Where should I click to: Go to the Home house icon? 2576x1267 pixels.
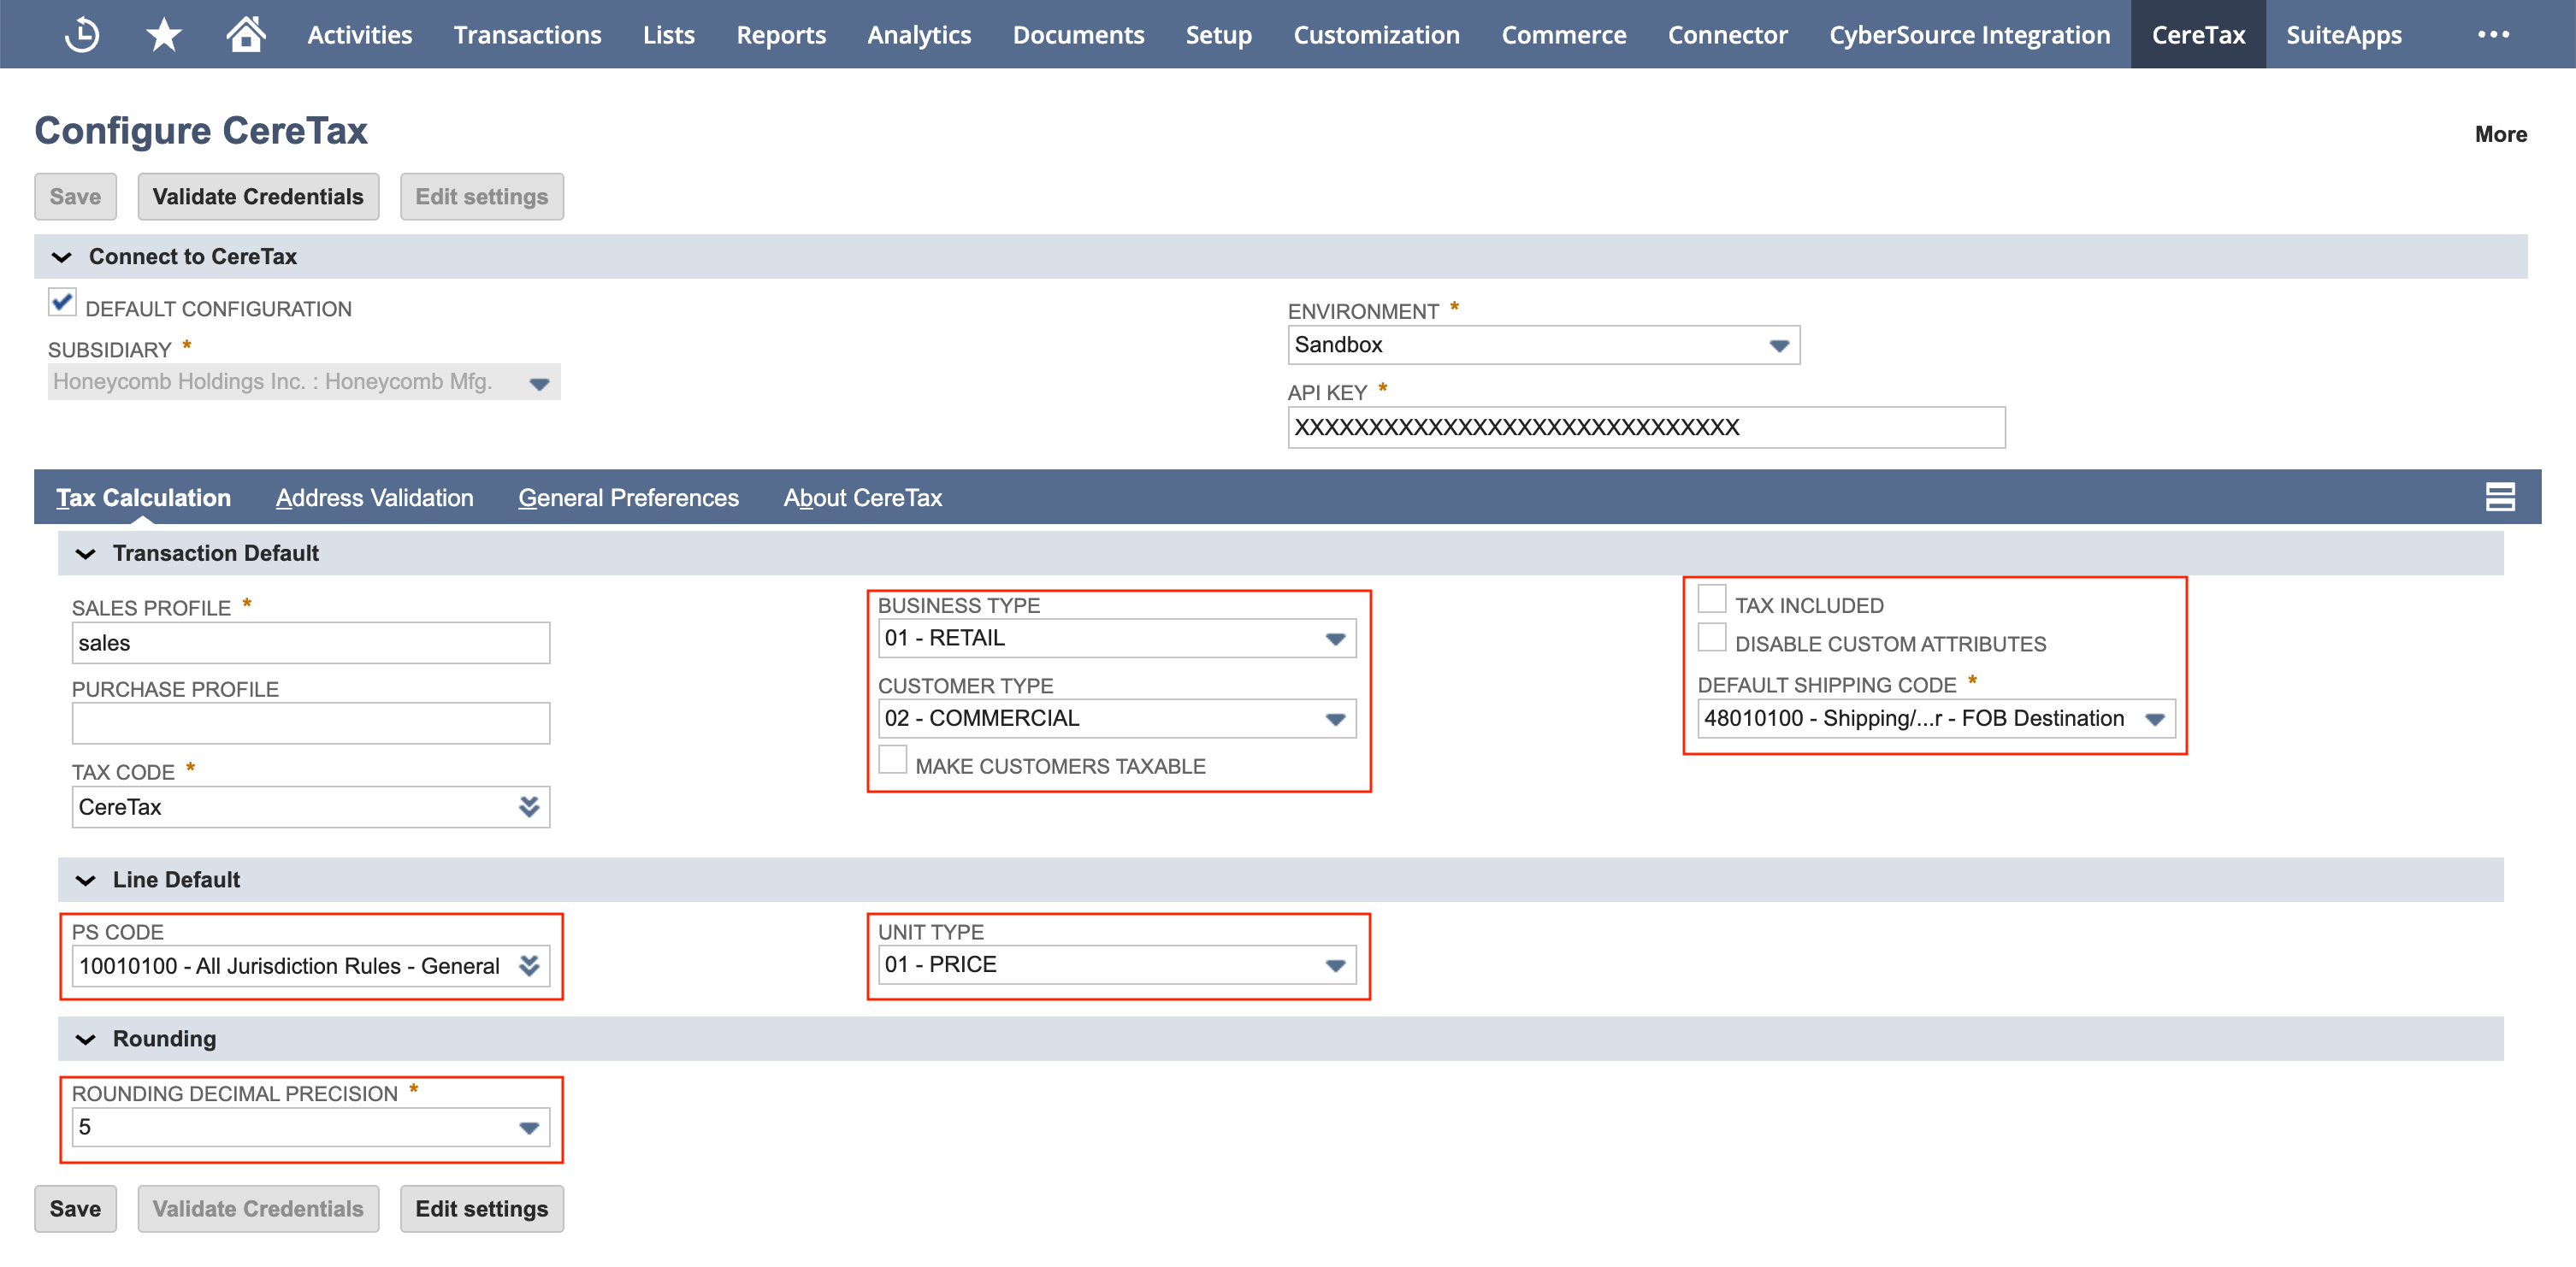pyautogui.click(x=246, y=34)
